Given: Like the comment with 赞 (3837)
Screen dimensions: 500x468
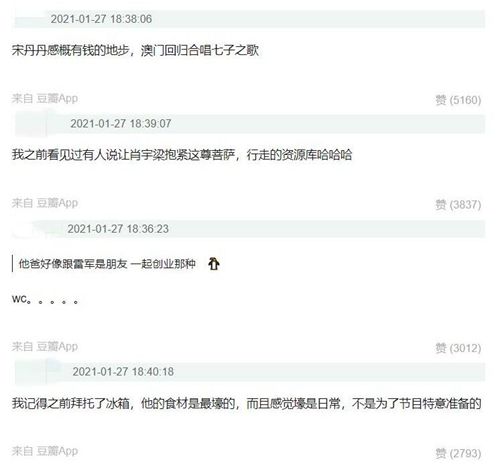Looking at the screenshot, I should coord(458,204).
